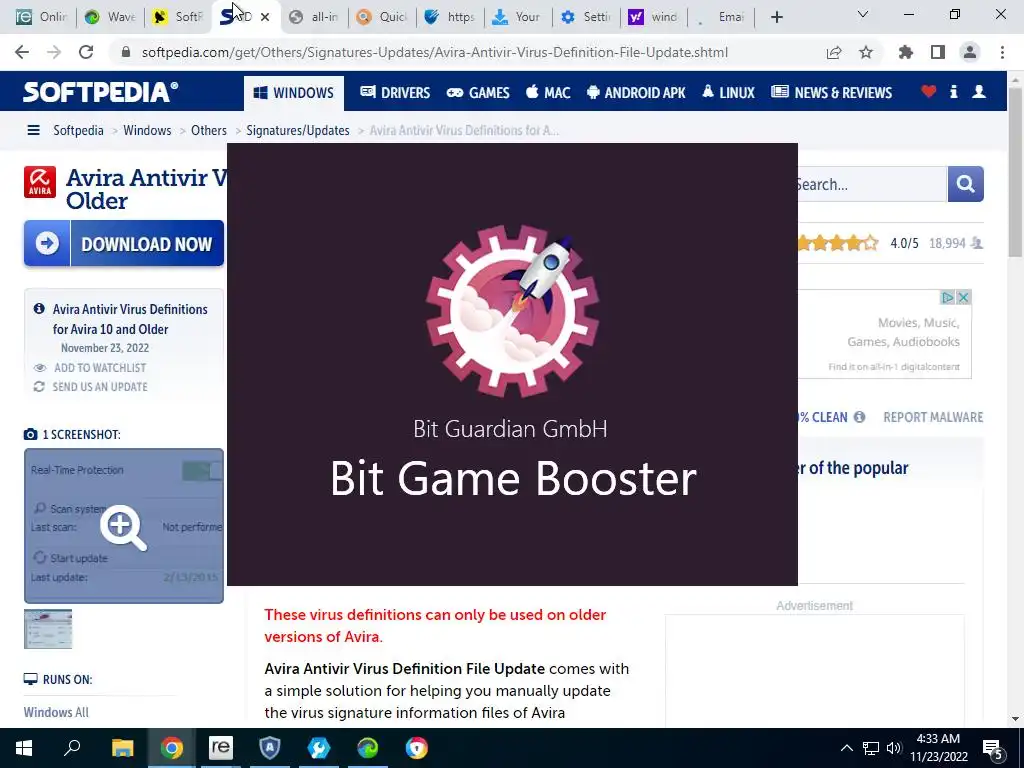Click the share page icon in address bar
Screen dimensions: 1024x768
(834, 53)
